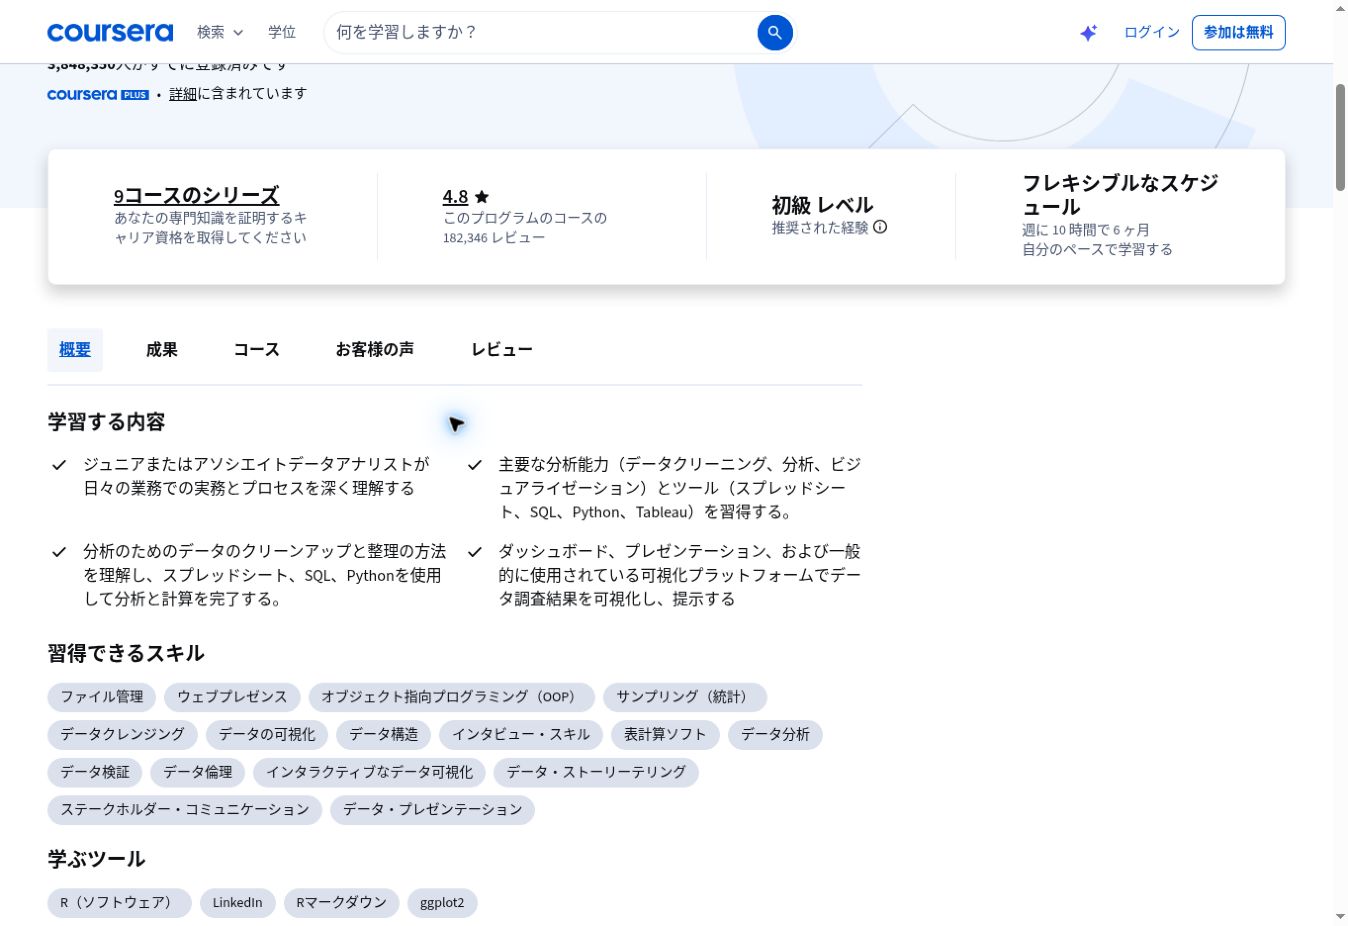Open the 詳細 link
Image resolution: width=1348 pixels, height=926 pixels.
(183, 94)
